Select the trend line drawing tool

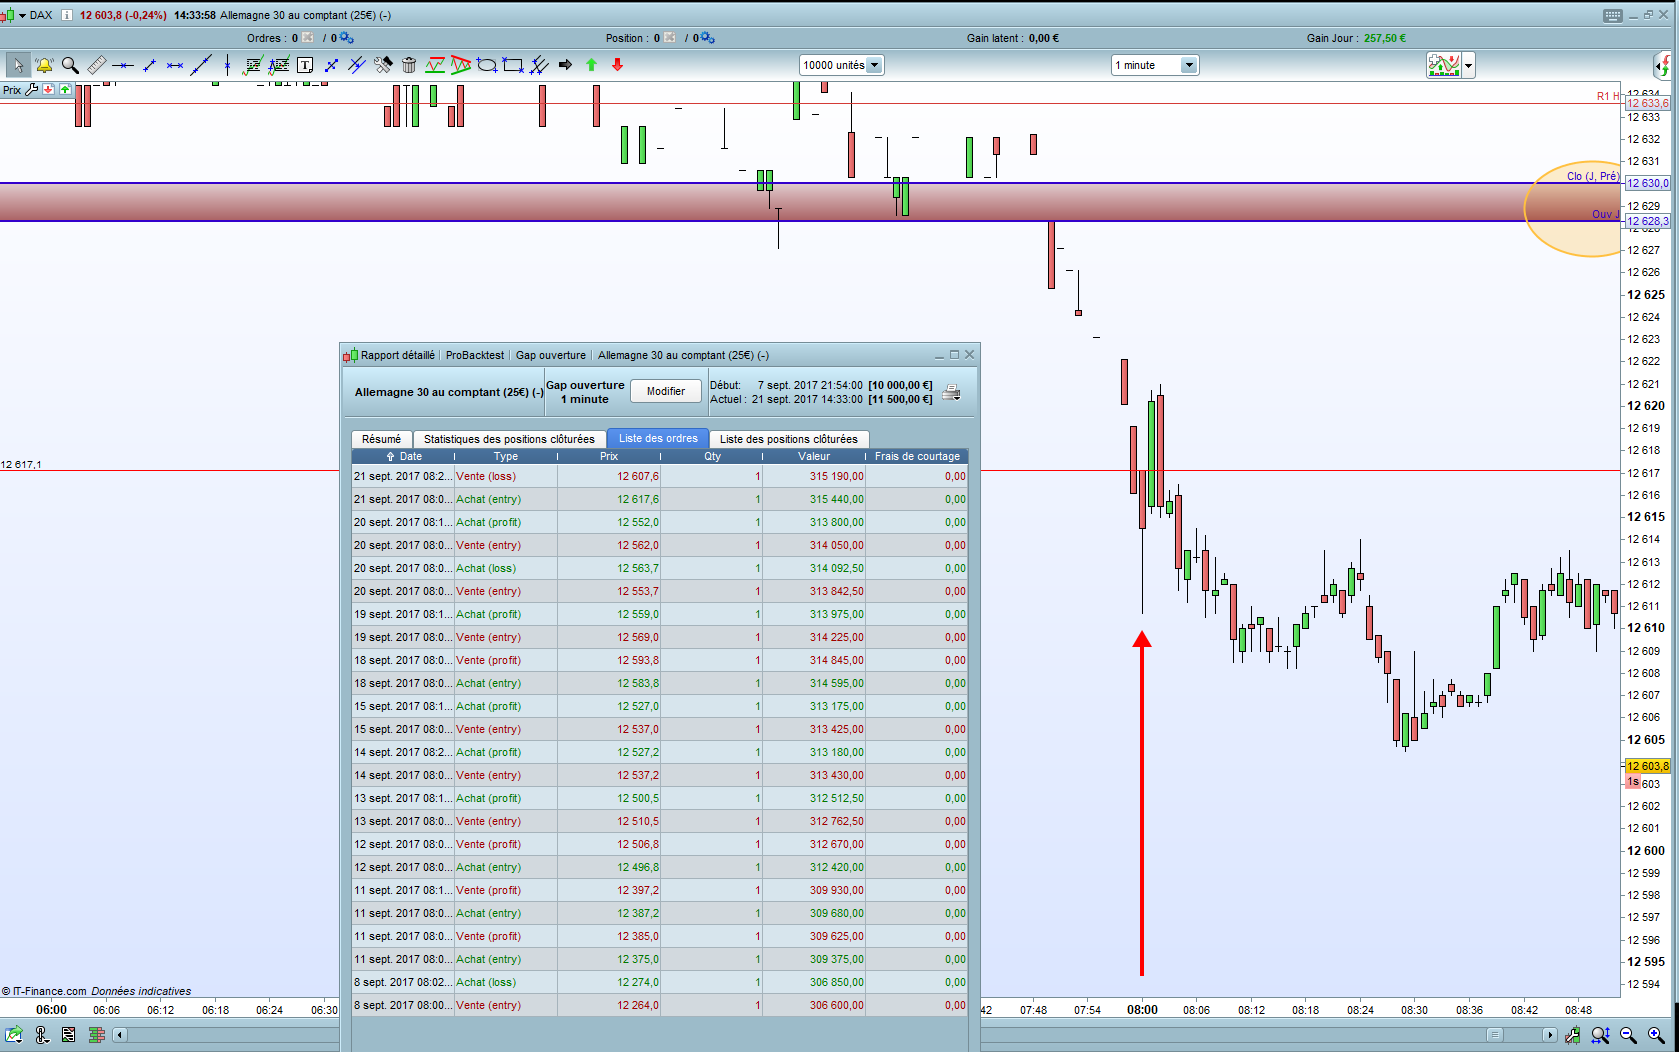[x=201, y=65]
